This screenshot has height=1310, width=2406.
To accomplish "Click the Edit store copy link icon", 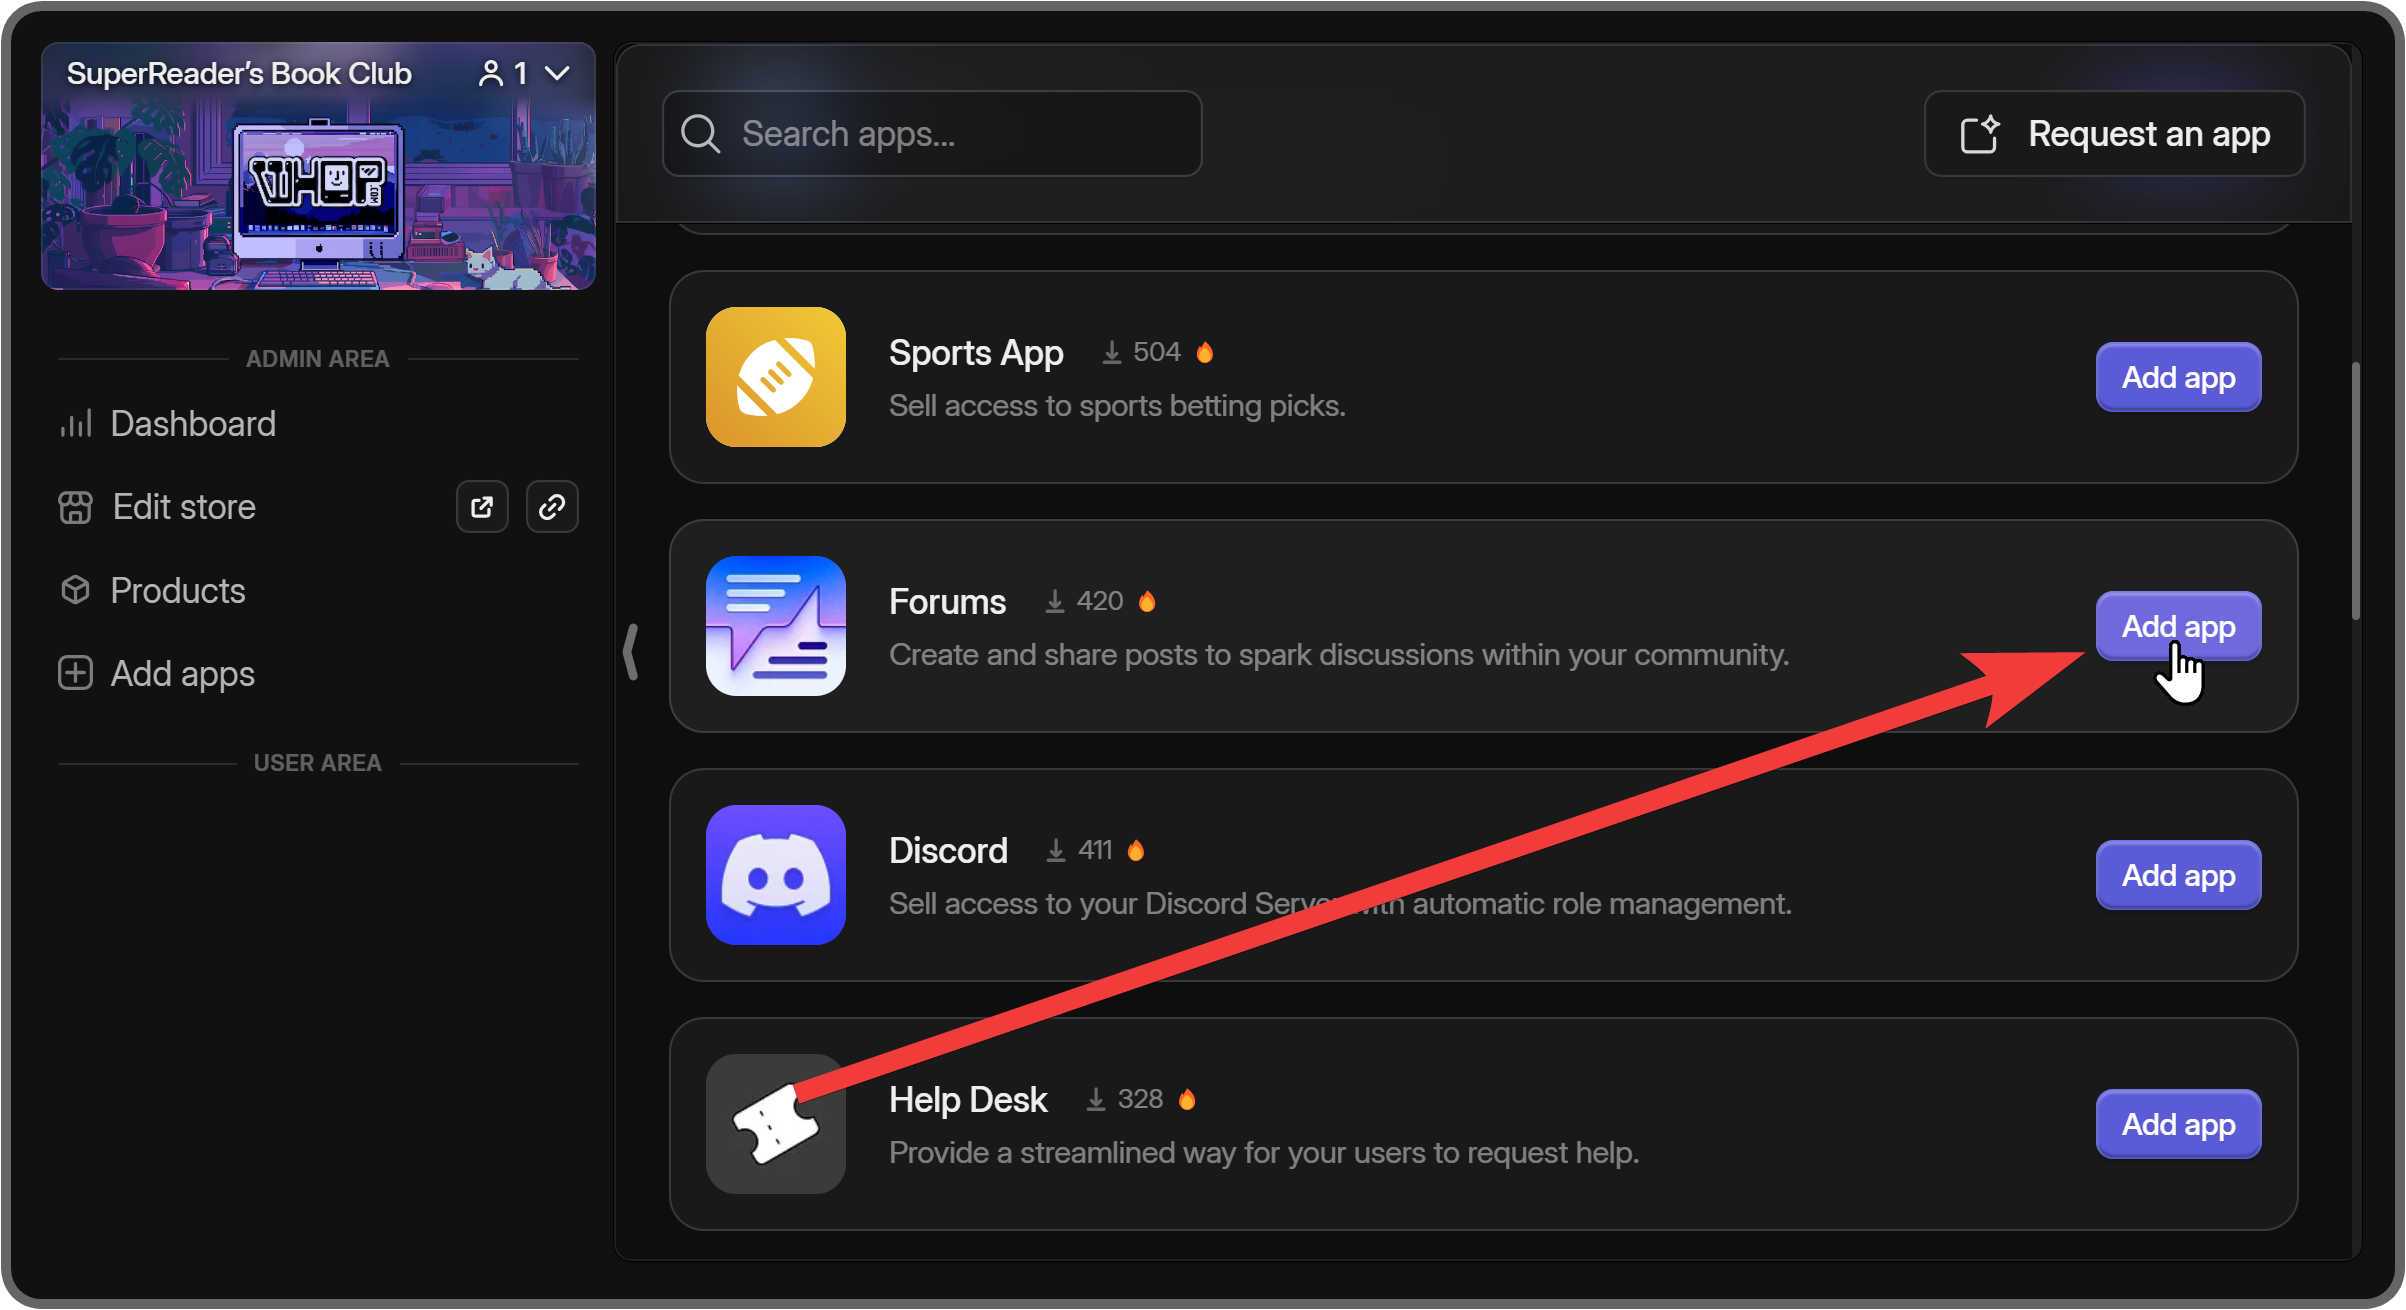I will tap(553, 507).
